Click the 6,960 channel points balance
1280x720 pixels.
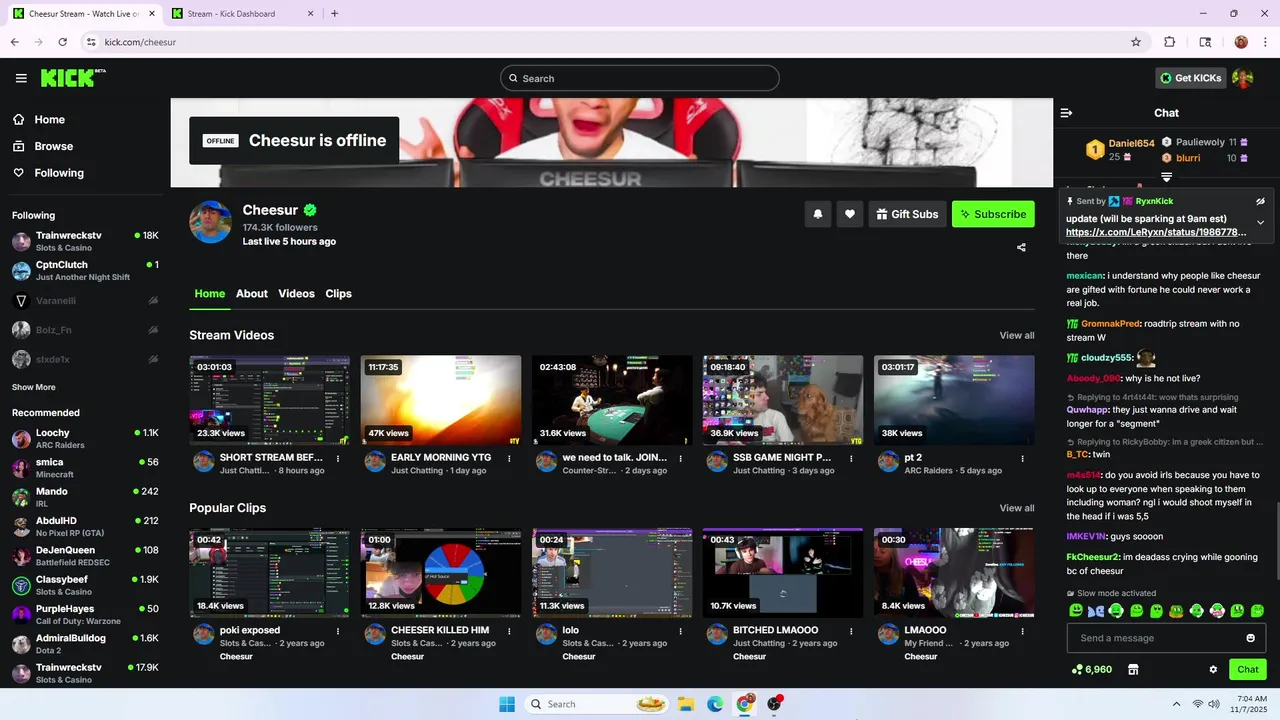click(x=1091, y=669)
